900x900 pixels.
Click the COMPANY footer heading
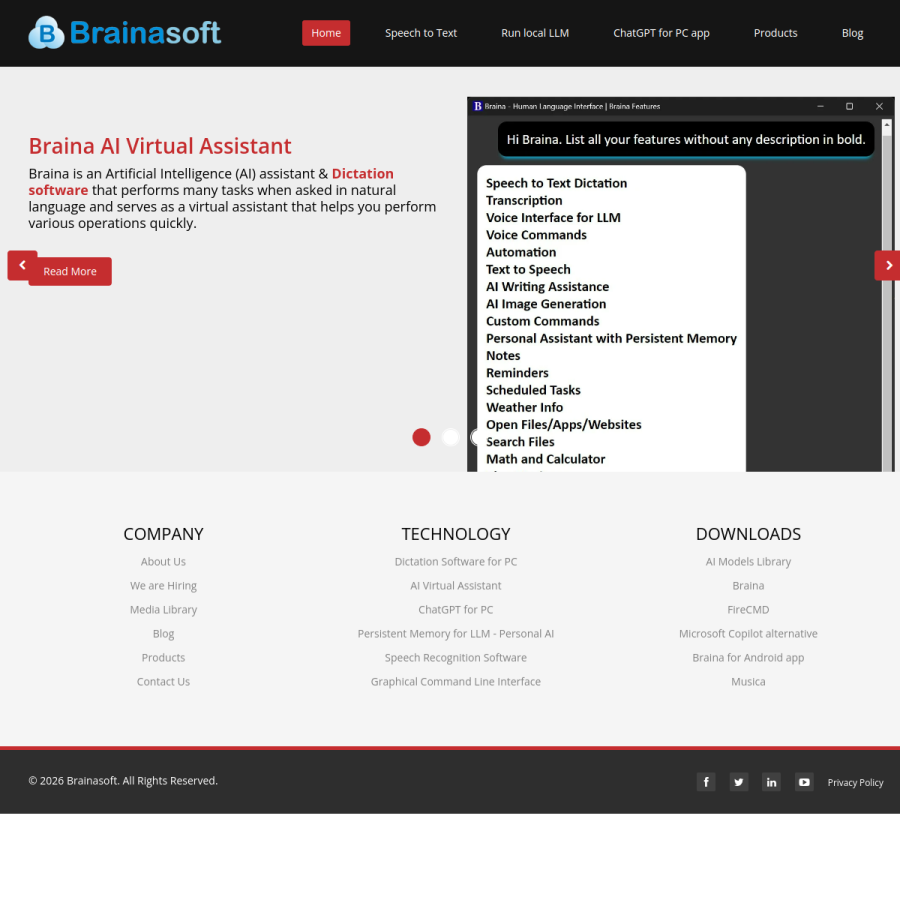164,534
